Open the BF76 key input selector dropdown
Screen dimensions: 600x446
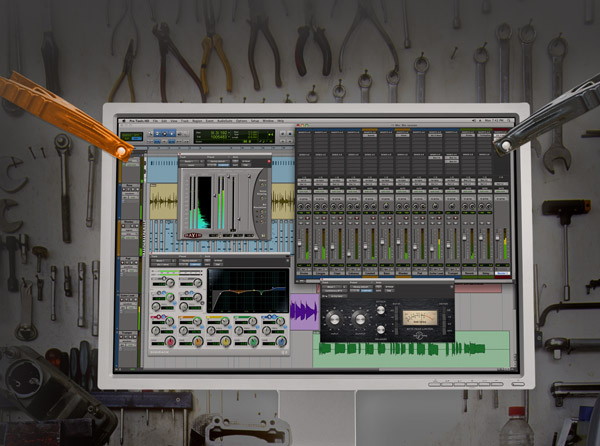[x=338, y=296]
